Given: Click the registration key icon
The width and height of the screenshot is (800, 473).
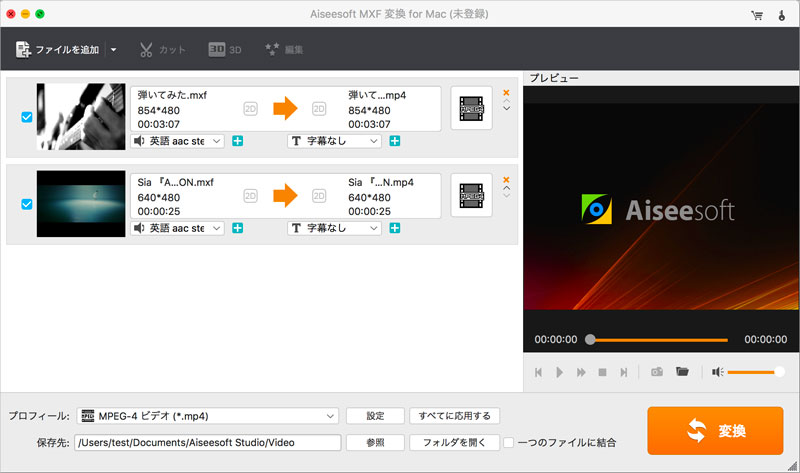Looking at the screenshot, I should coord(782,15).
